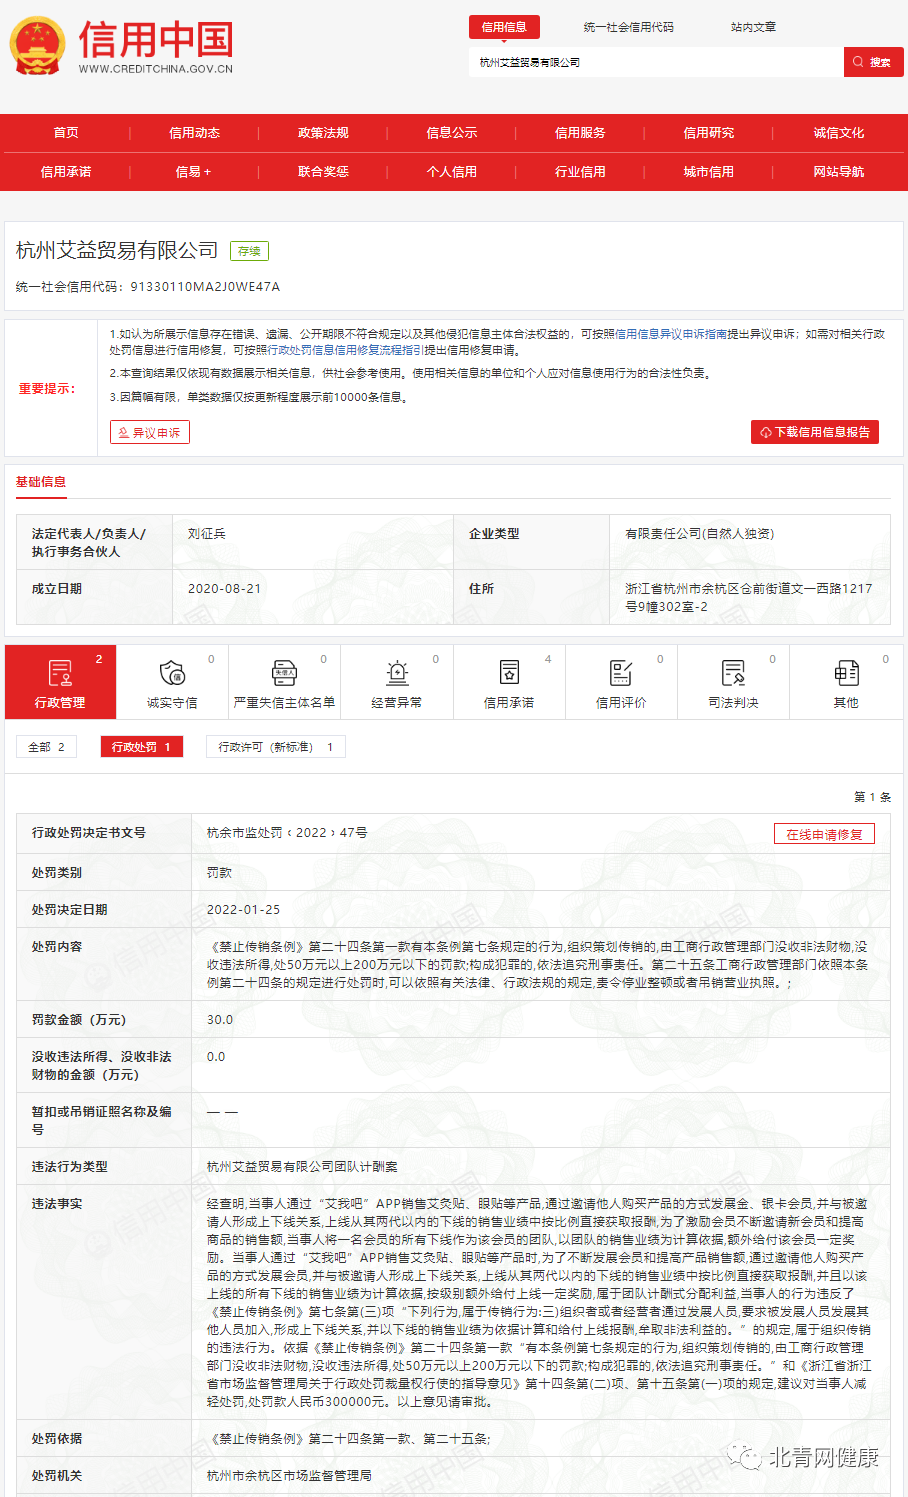Open 信用研究 navigation item
Screen dimensions: 908x1497
709,133
